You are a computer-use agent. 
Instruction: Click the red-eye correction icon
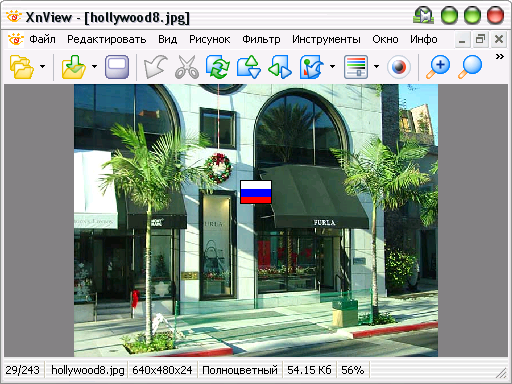(399, 67)
